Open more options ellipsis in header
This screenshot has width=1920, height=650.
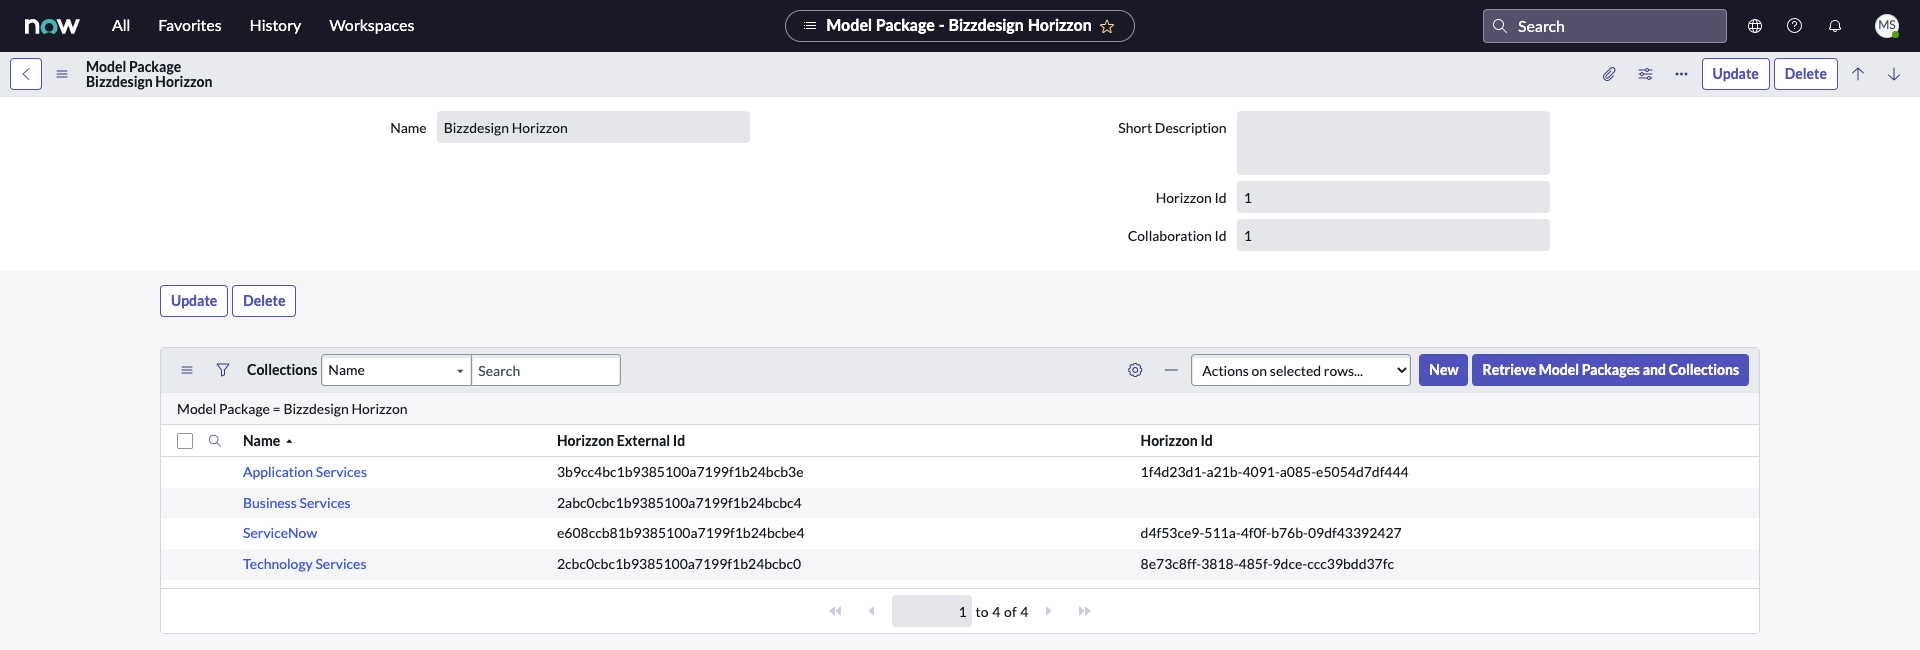point(1681,74)
